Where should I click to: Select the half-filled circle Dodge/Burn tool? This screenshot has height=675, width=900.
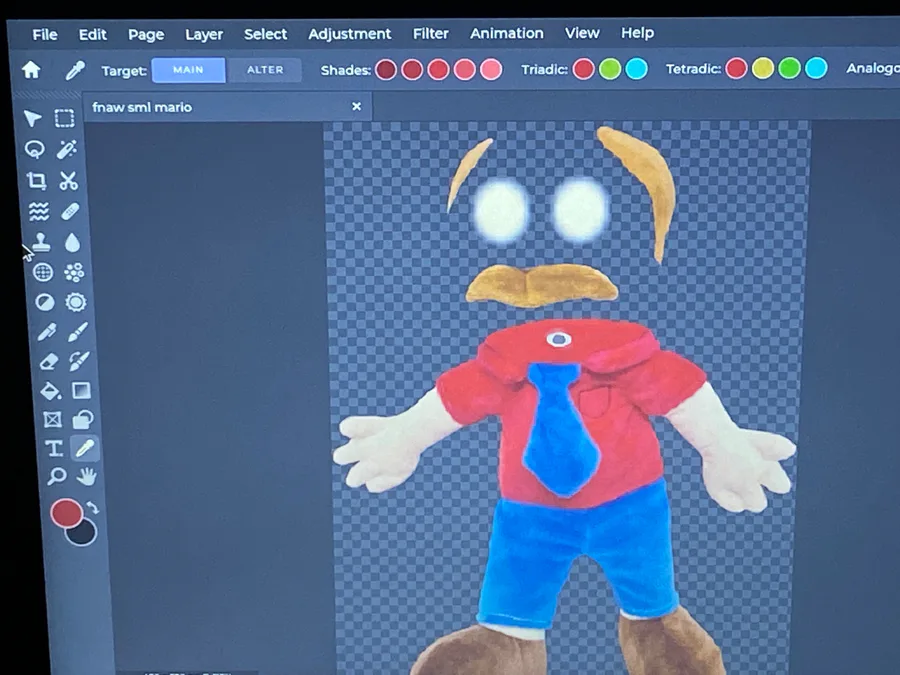pos(45,302)
